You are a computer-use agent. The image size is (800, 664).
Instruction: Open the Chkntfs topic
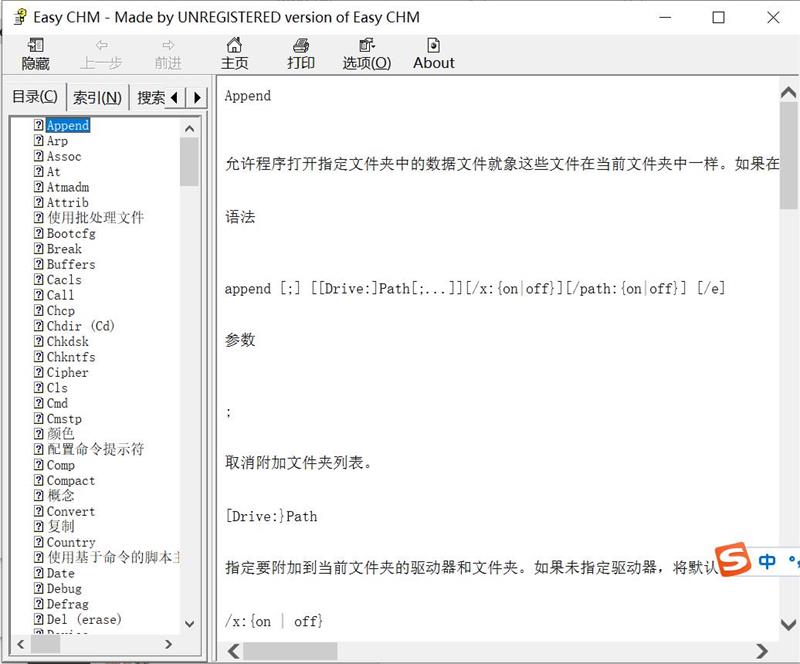(x=71, y=357)
